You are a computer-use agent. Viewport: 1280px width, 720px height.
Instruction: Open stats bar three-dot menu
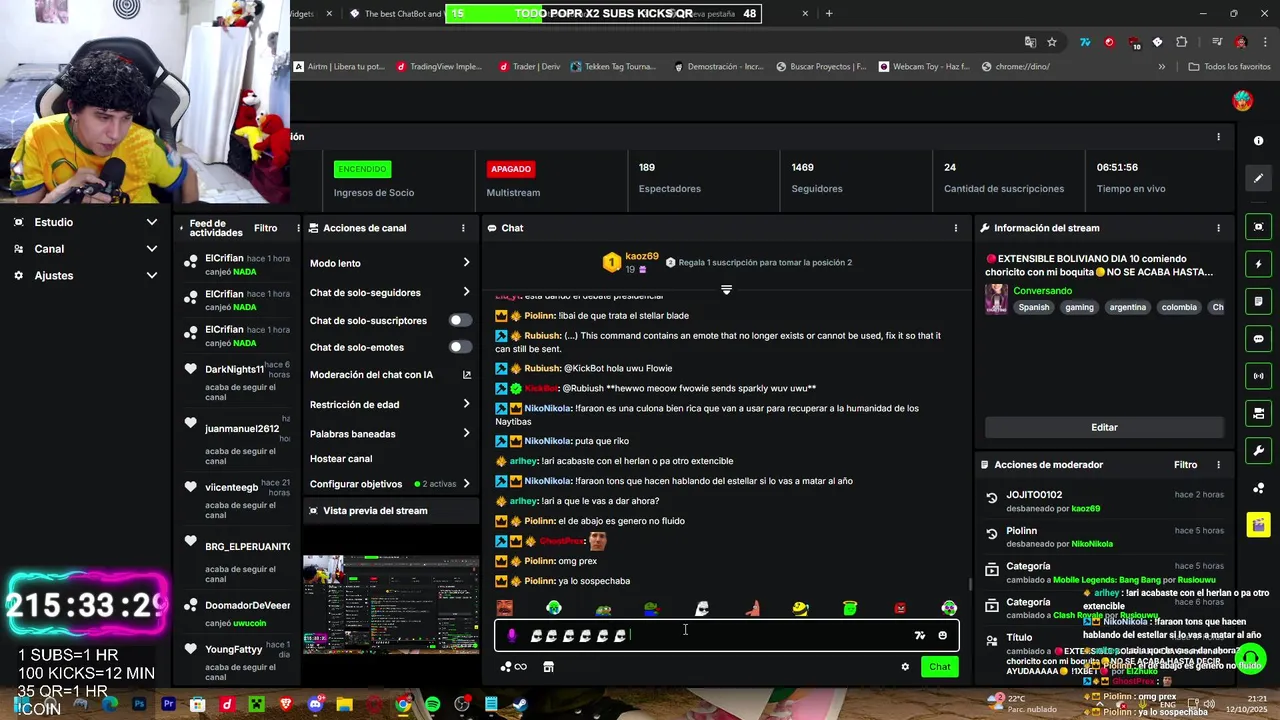pyautogui.click(x=1218, y=137)
